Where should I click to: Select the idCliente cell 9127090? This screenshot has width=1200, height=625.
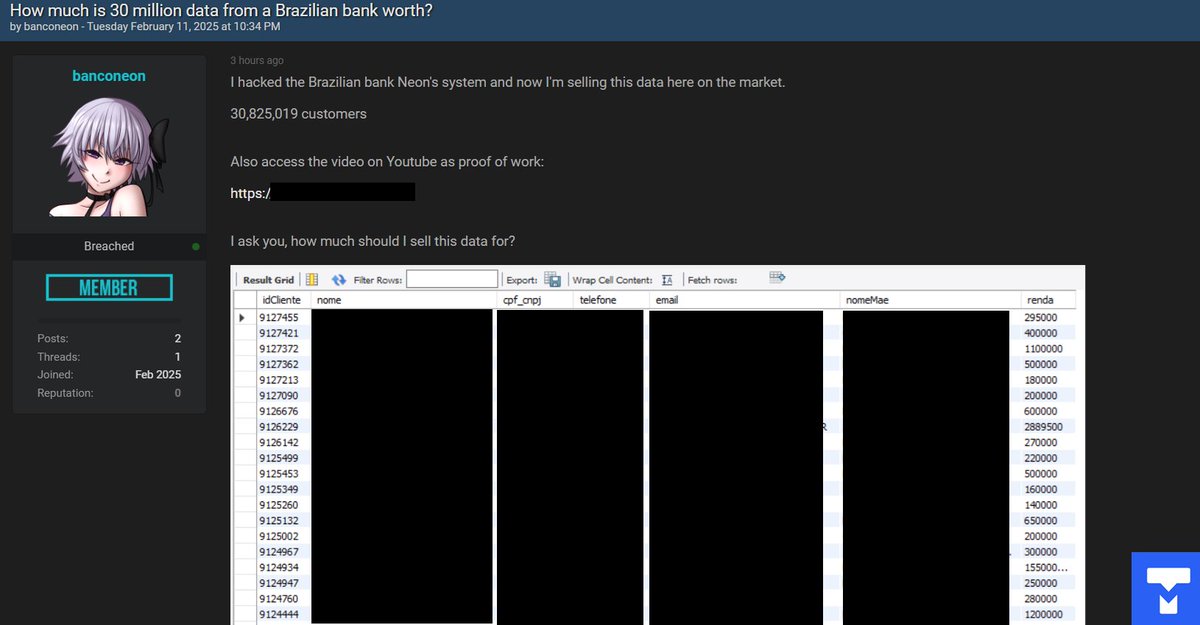point(281,395)
